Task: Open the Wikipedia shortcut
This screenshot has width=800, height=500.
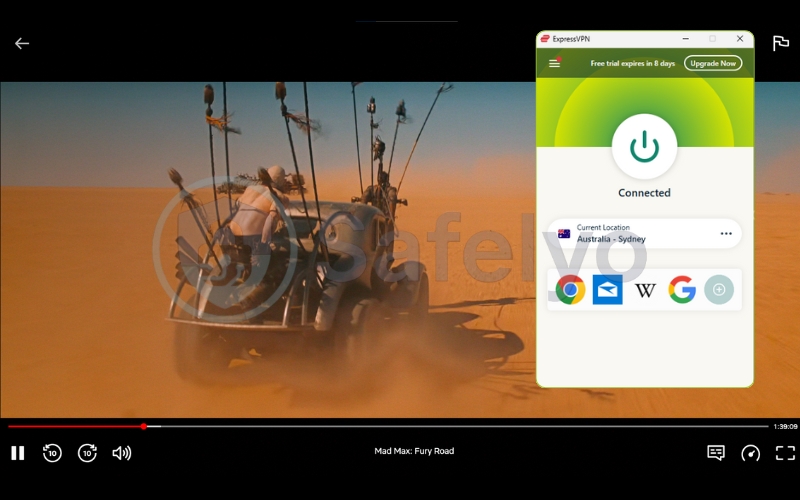Action: [645, 290]
